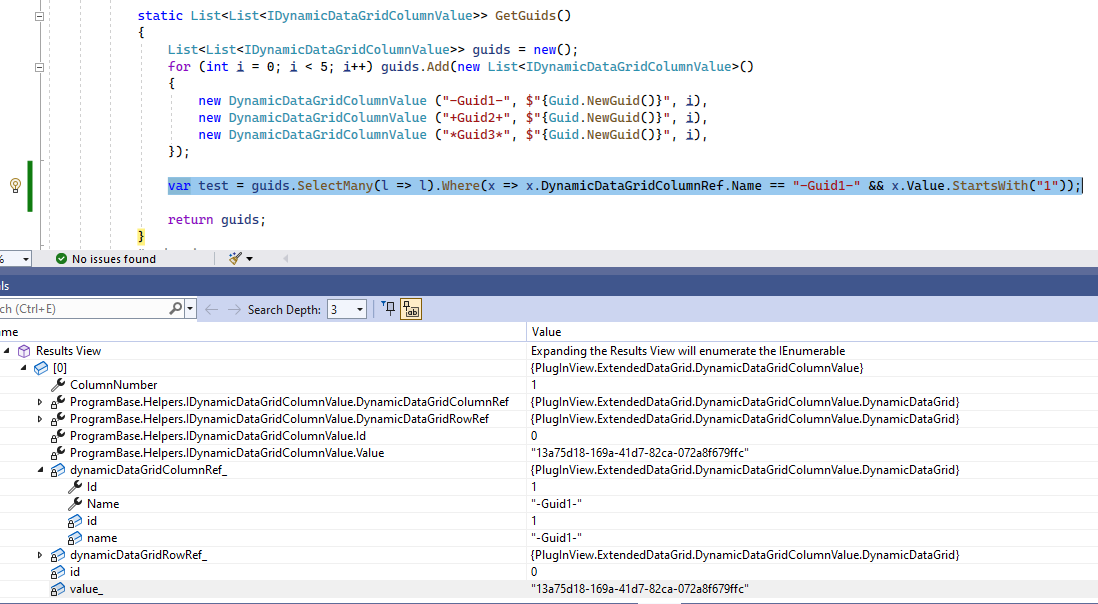
Task: Open the Search Depth dropdown
Action: point(359,309)
